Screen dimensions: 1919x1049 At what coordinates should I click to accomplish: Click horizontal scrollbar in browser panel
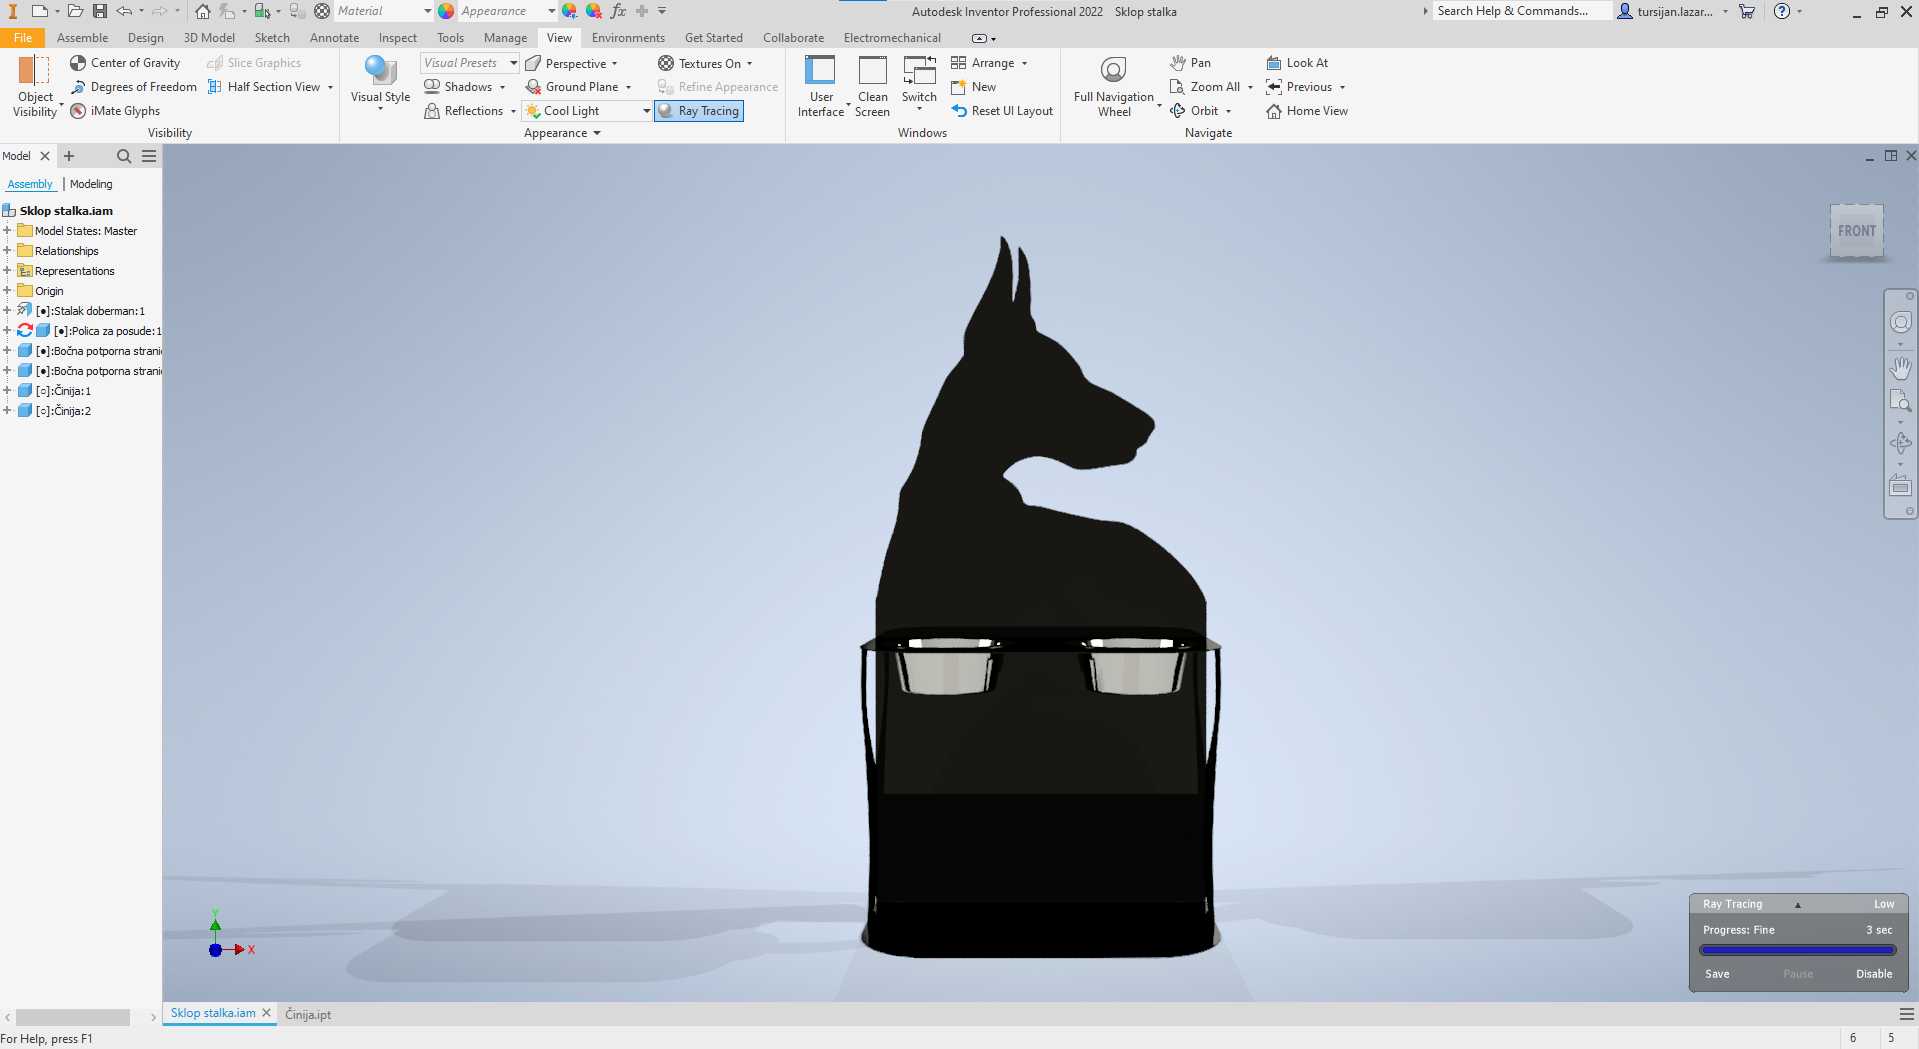(72, 1017)
